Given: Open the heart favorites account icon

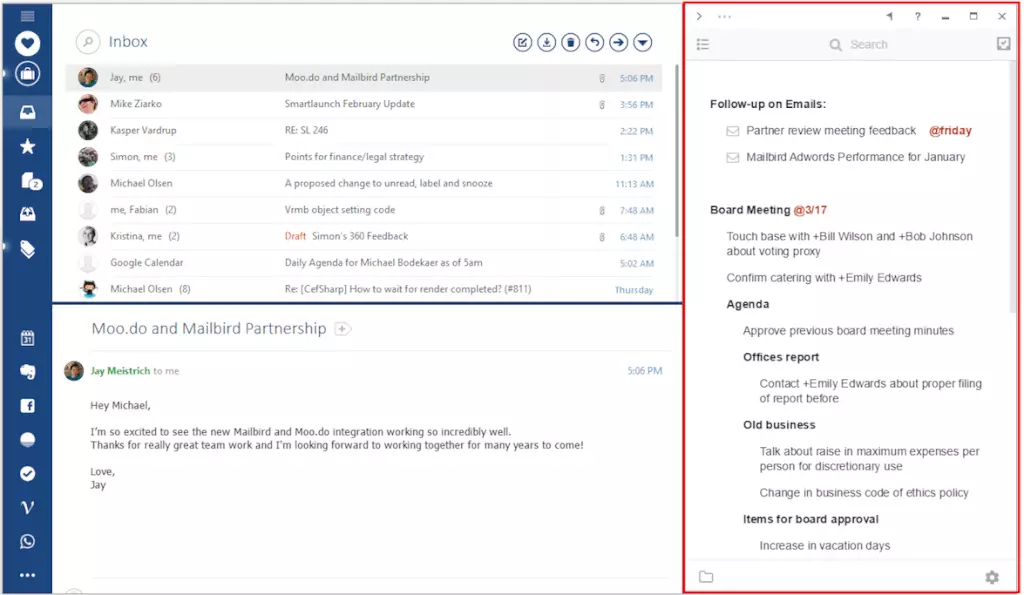Looking at the screenshot, I should click(27, 44).
